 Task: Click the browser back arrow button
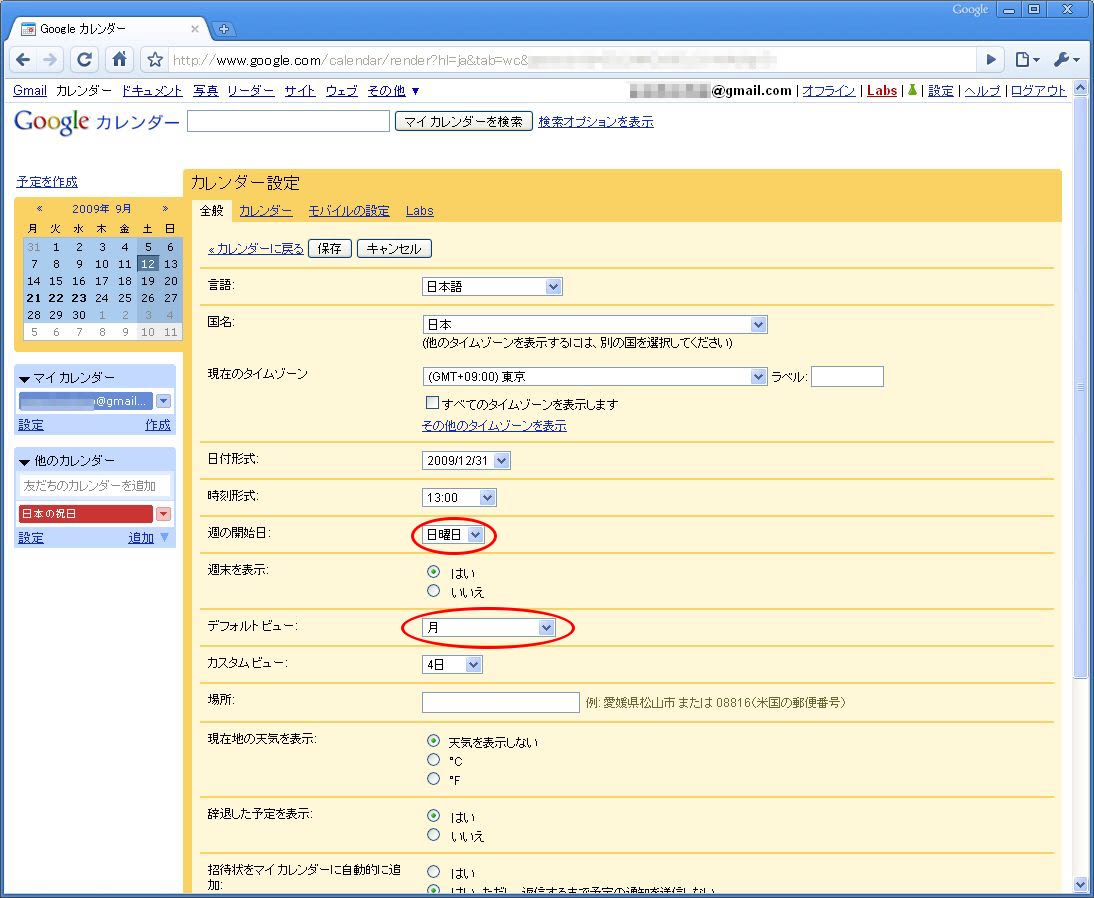point(23,60)
